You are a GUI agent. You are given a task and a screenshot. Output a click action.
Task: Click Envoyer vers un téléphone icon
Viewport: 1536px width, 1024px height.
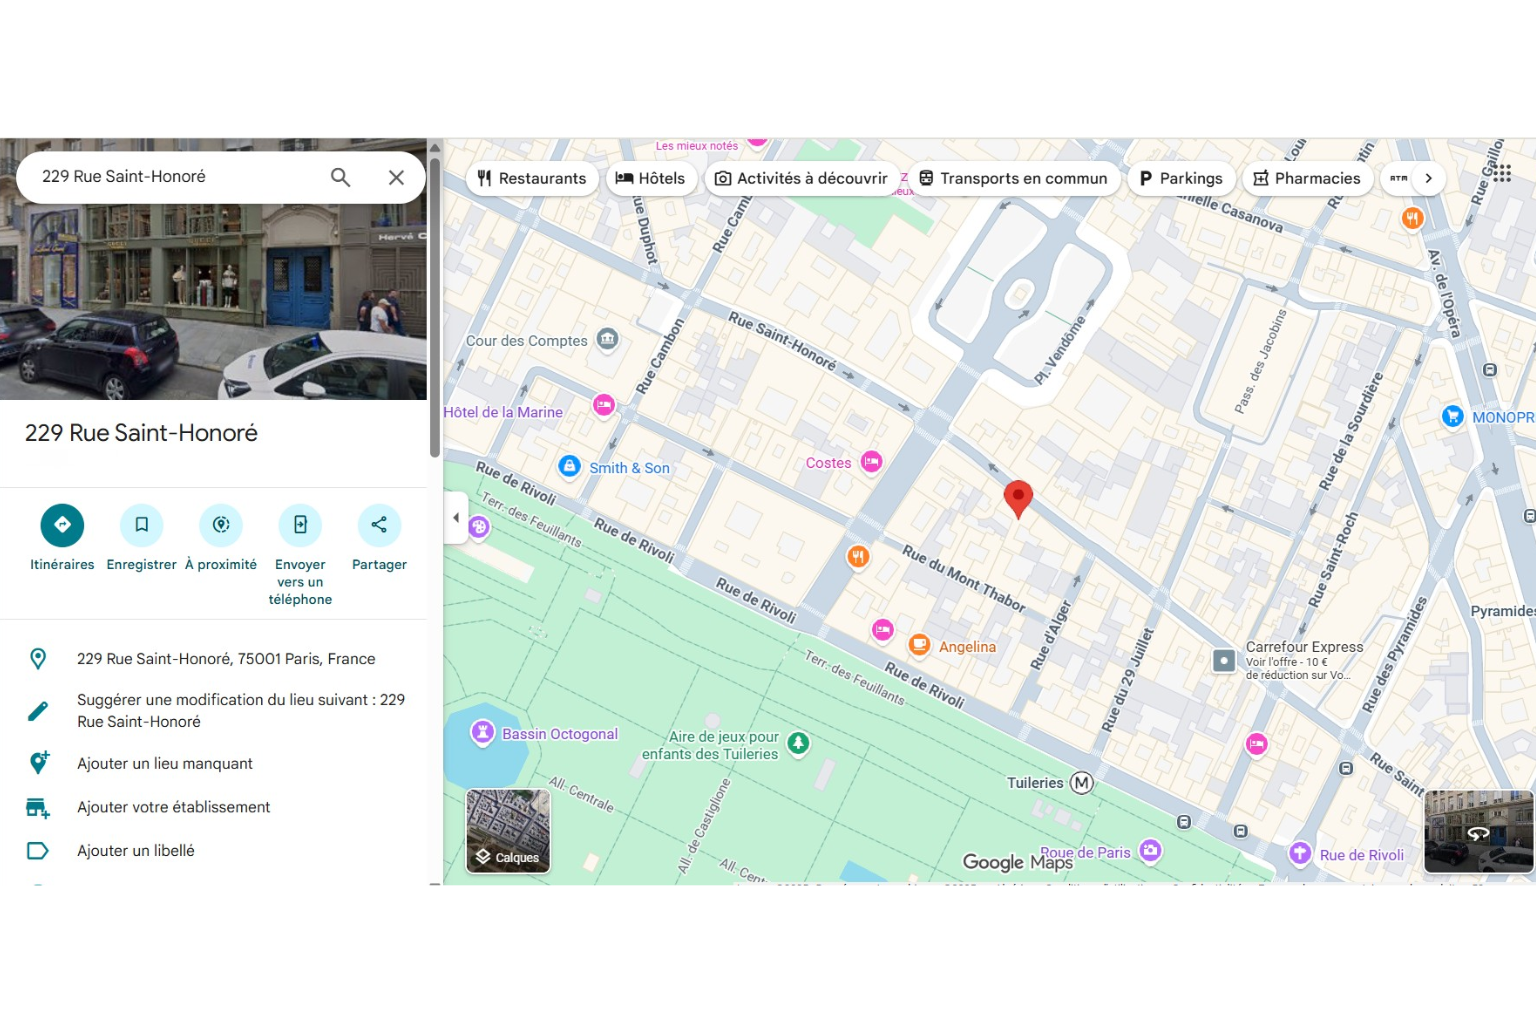300,525
